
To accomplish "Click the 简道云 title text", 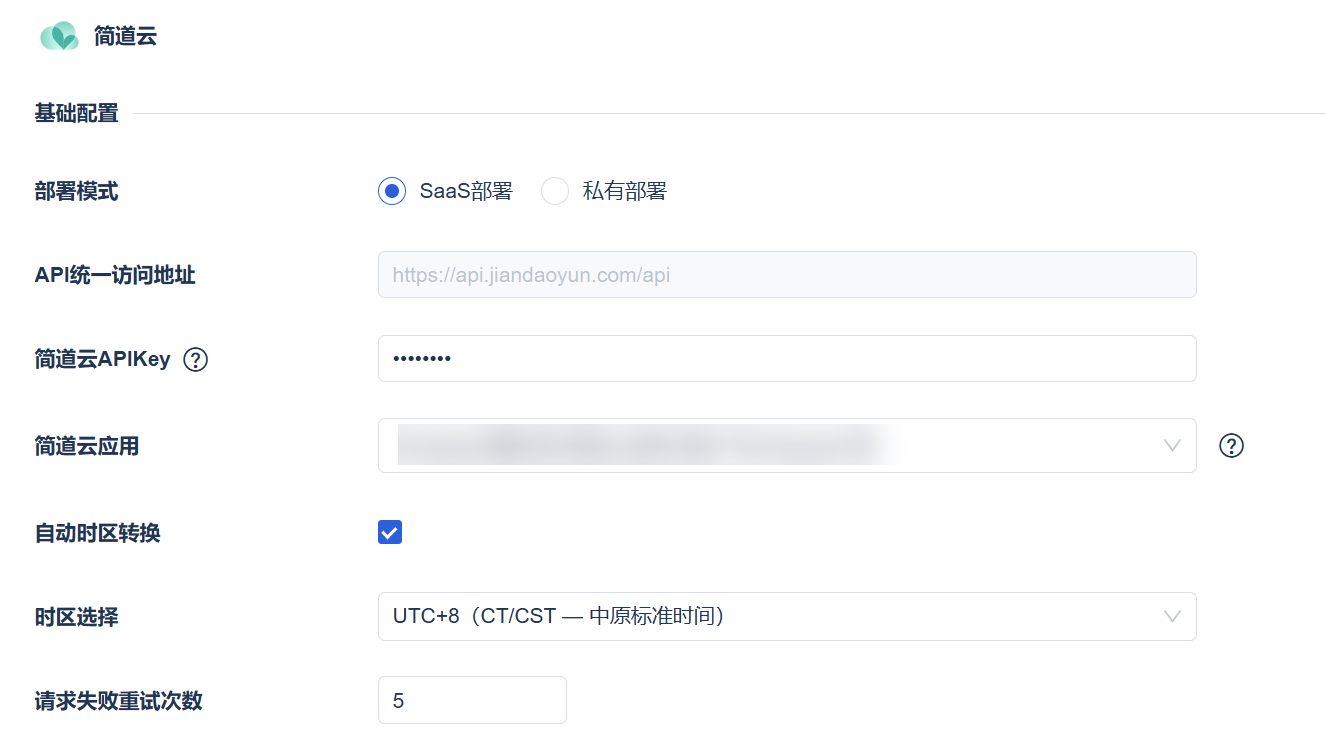I will point(126,37).
